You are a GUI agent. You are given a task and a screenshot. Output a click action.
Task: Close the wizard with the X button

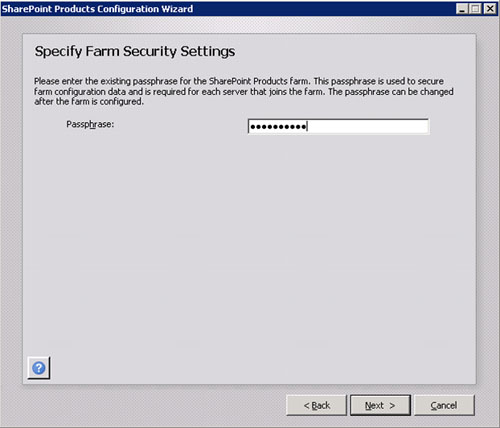coord(490,8)
